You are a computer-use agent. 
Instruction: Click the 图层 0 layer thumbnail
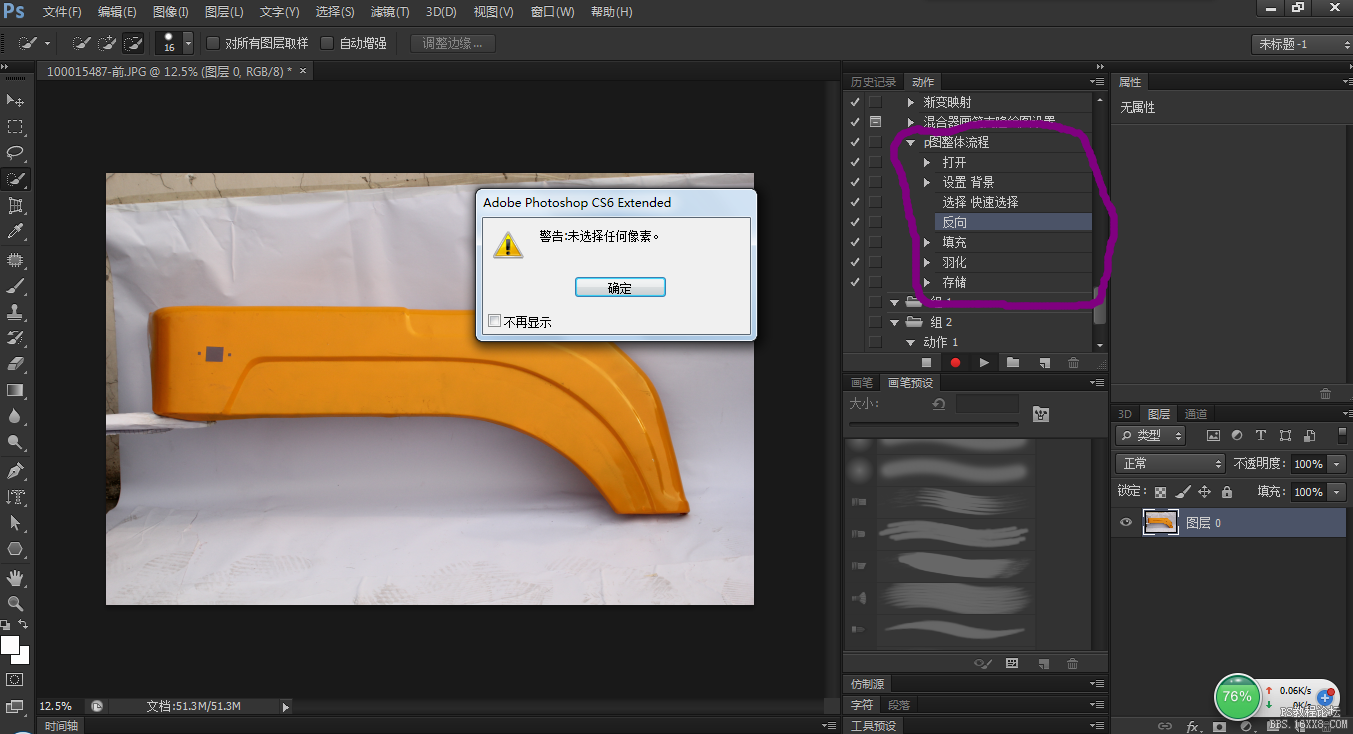[1160, 522]
